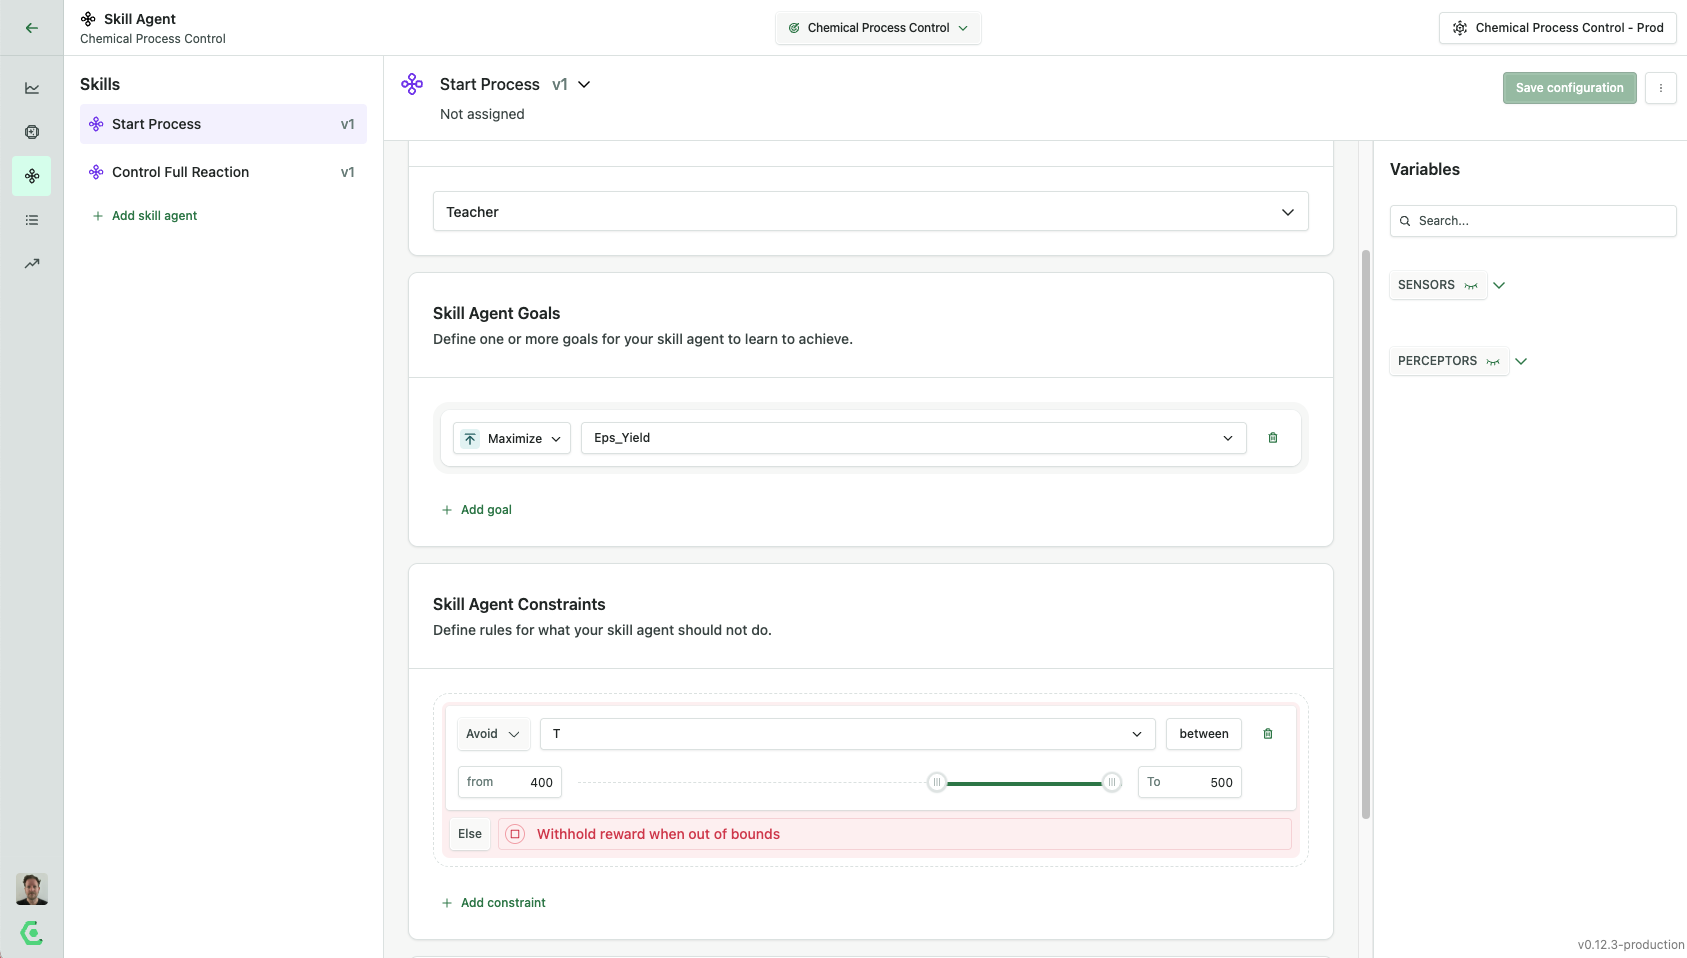Open the Avoid constraint type dropdown
1687x958 pixels.
494,734
